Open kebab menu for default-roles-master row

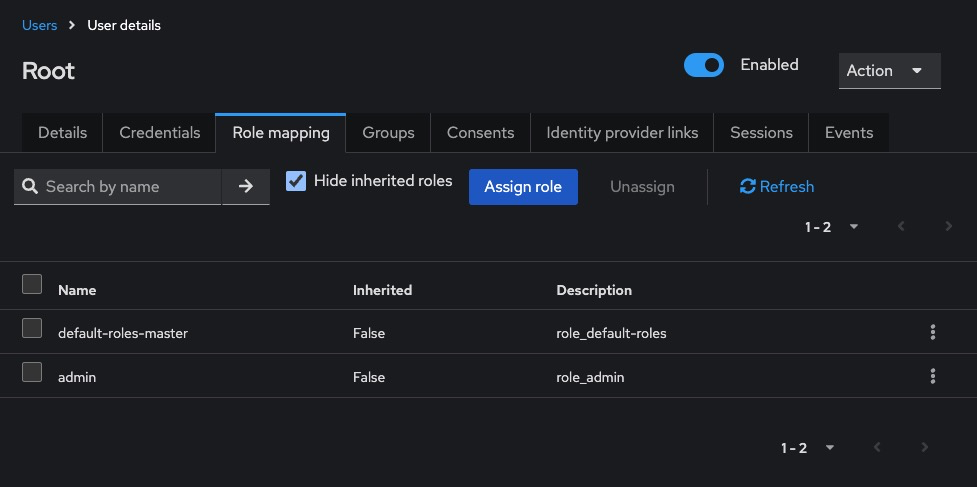932,332
